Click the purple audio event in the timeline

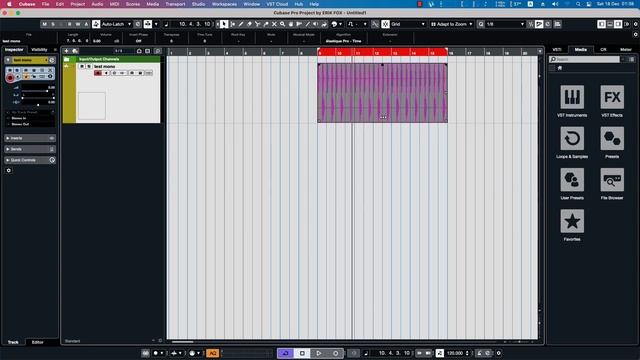[x=382, y=93]
